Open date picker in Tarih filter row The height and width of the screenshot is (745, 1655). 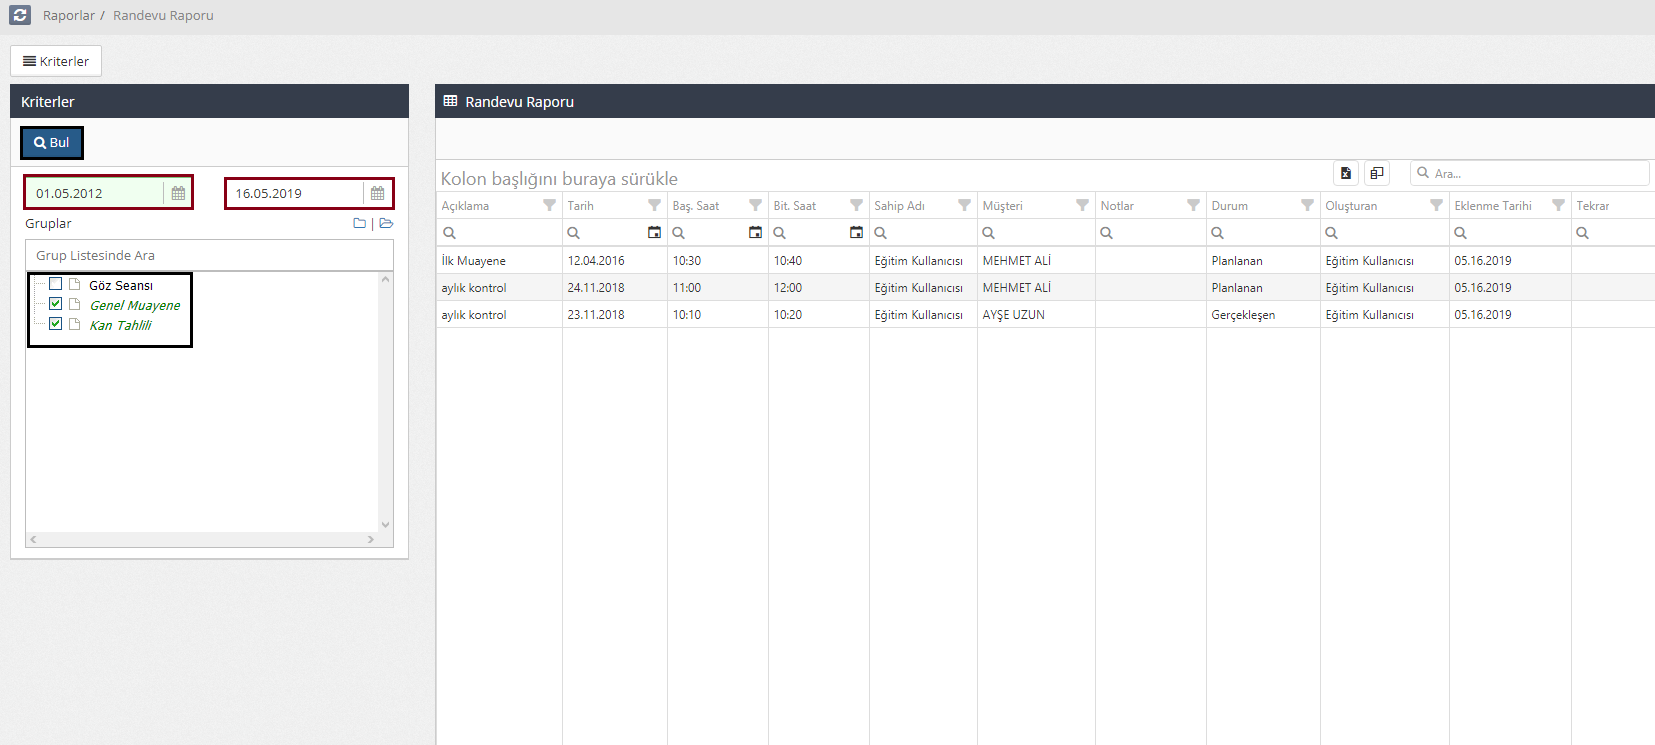pos(654,232)
